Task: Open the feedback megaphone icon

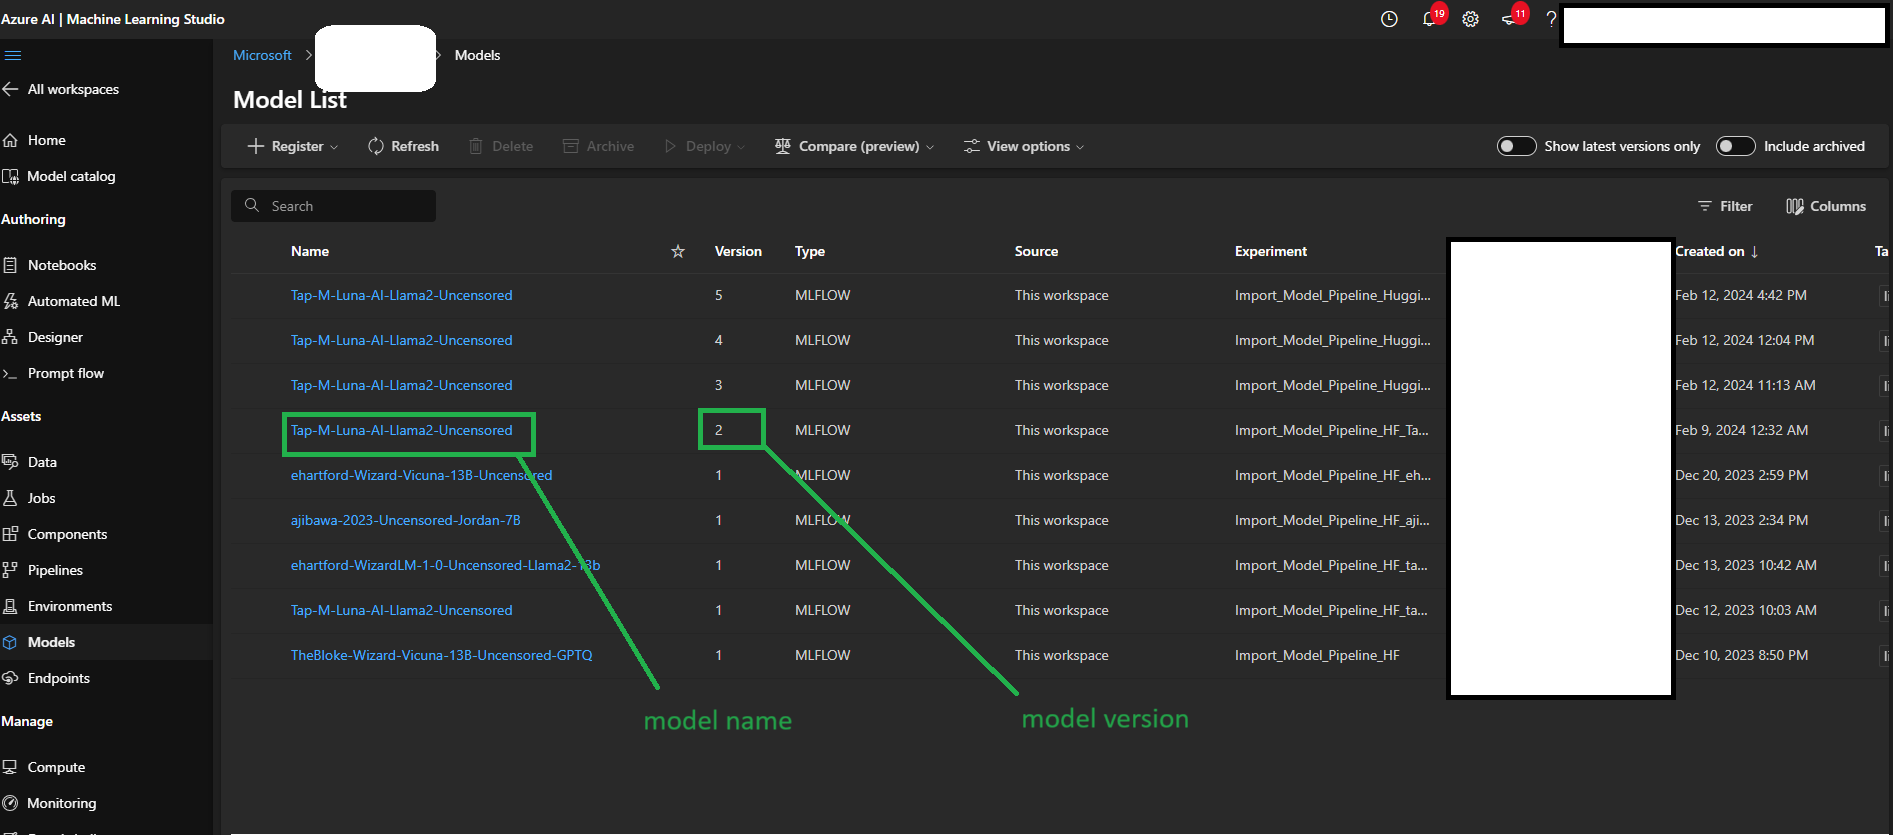Action: (1510, 19)
